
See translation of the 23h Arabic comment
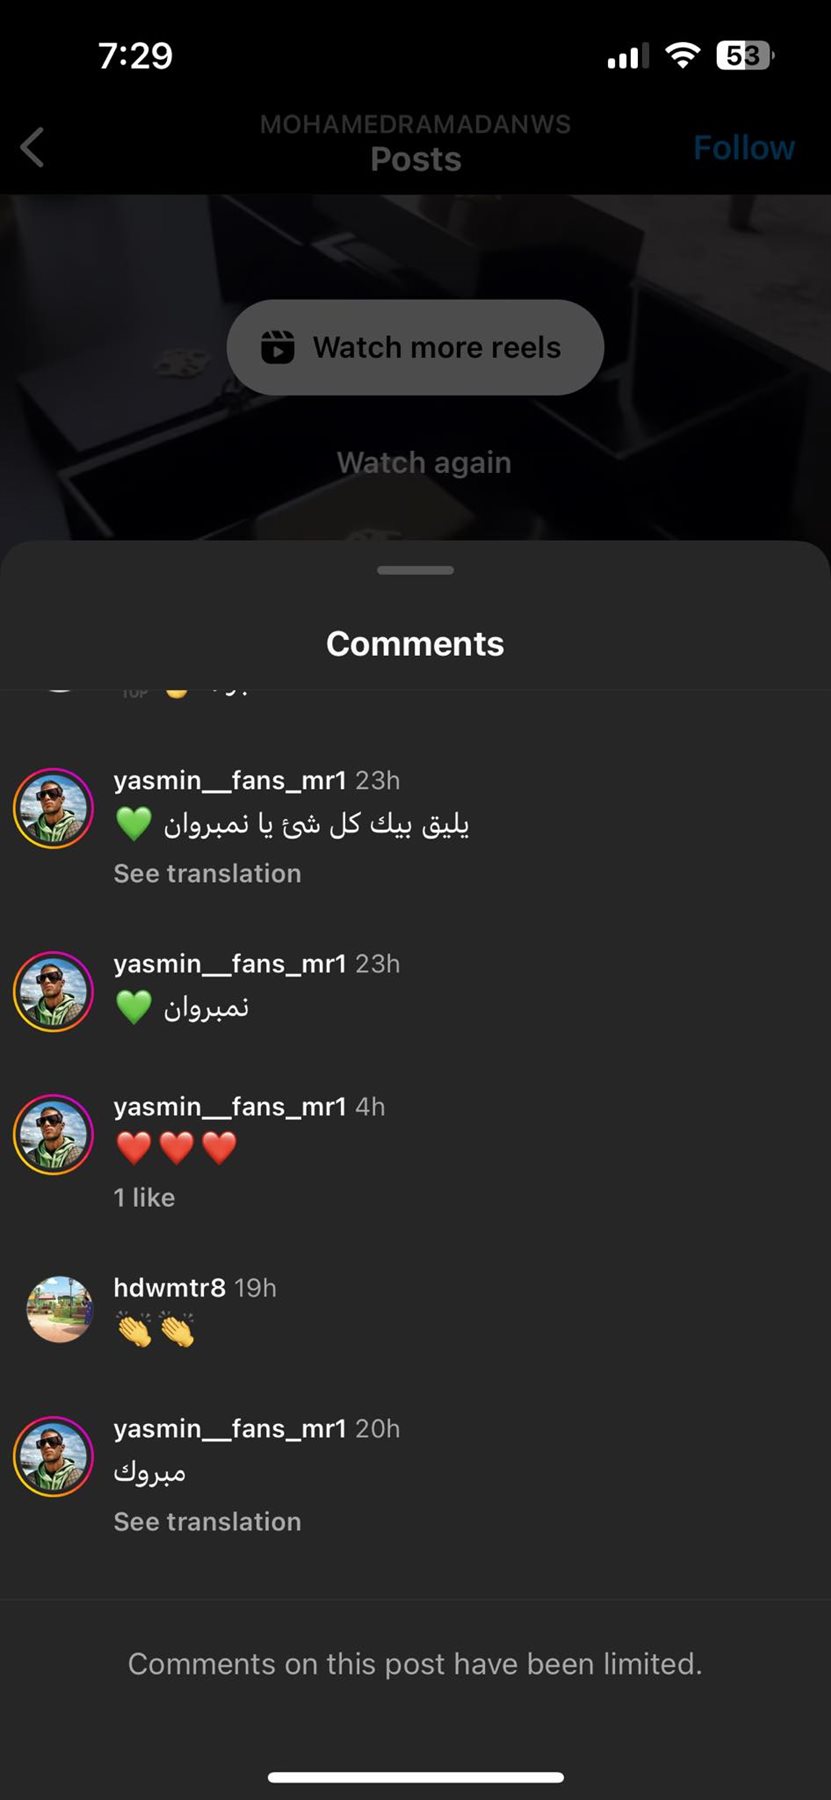pos(207,873)
